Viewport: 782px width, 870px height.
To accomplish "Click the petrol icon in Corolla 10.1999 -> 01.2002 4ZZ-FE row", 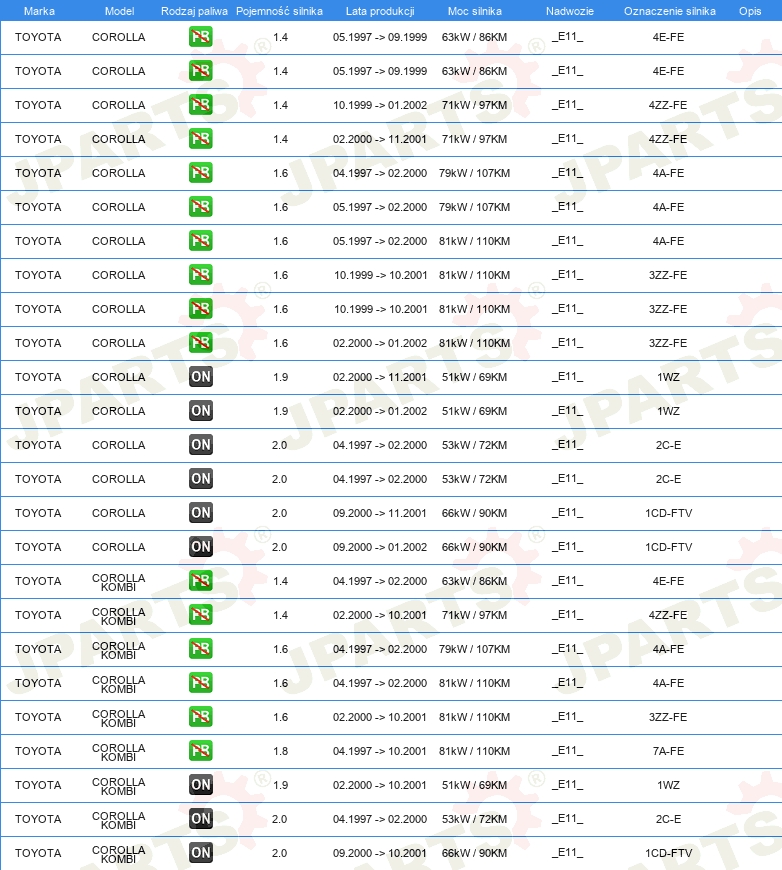I will (200, 105).
